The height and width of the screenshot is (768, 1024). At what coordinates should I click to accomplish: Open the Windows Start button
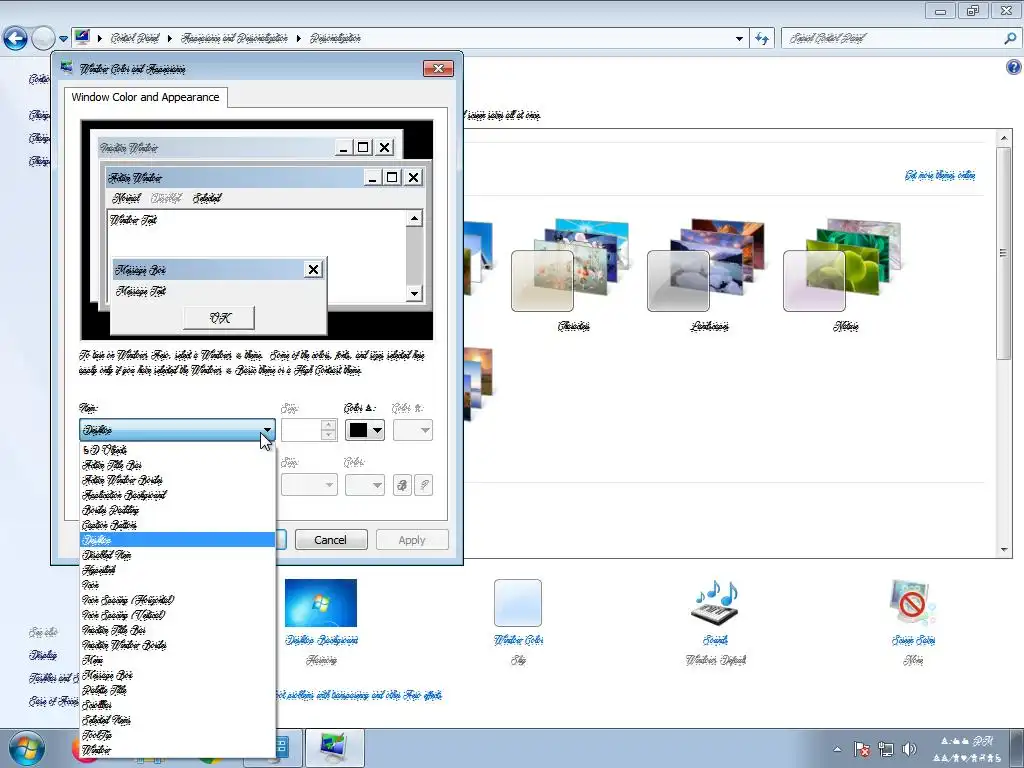click(x=26, y=748)
